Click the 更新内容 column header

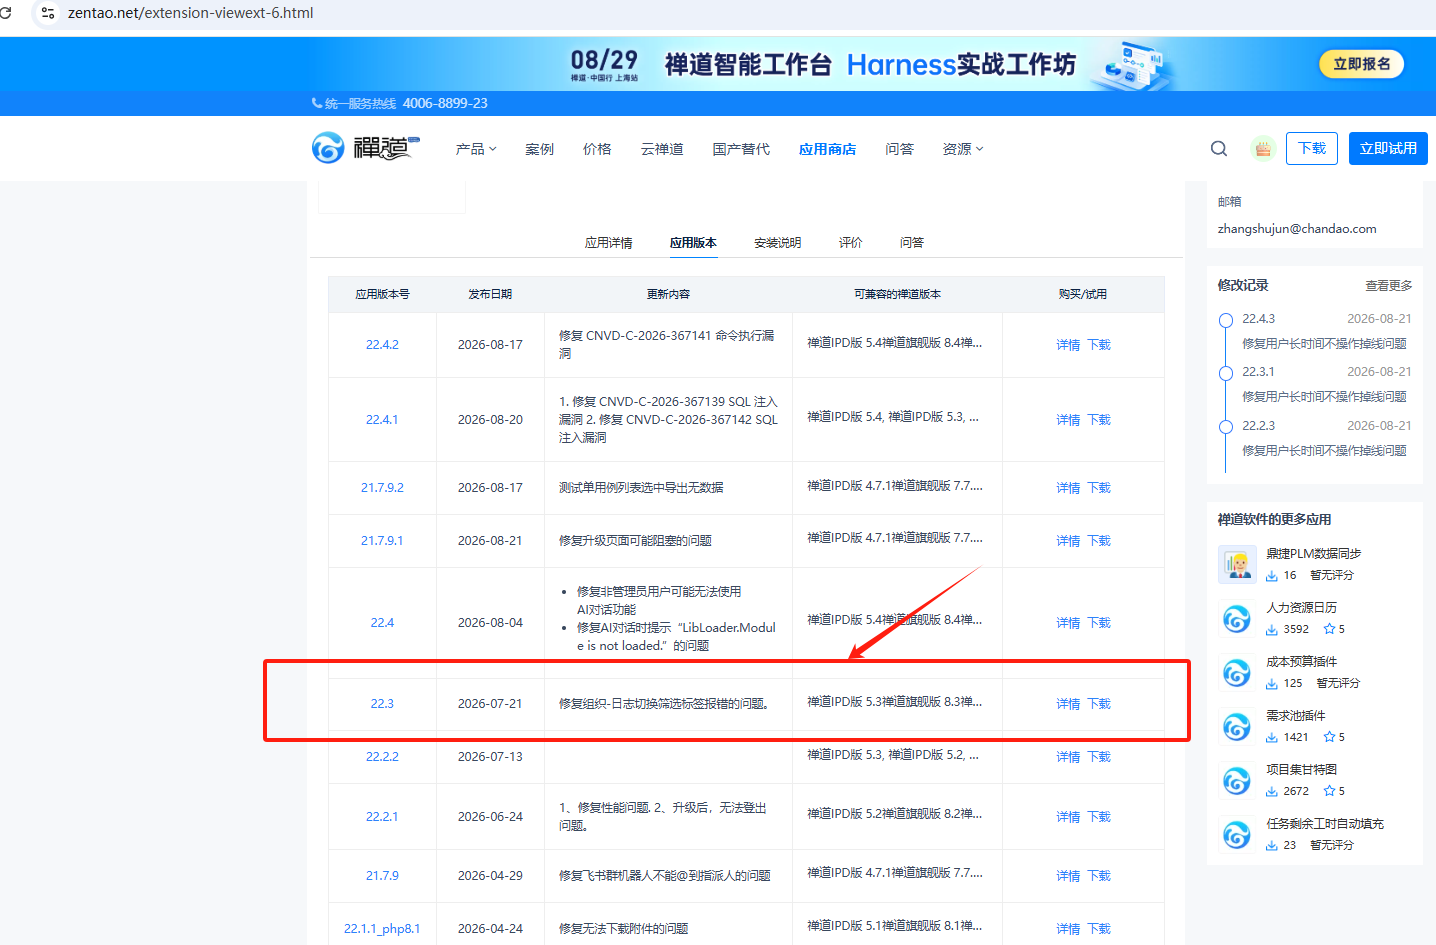(x=668, y=294)
